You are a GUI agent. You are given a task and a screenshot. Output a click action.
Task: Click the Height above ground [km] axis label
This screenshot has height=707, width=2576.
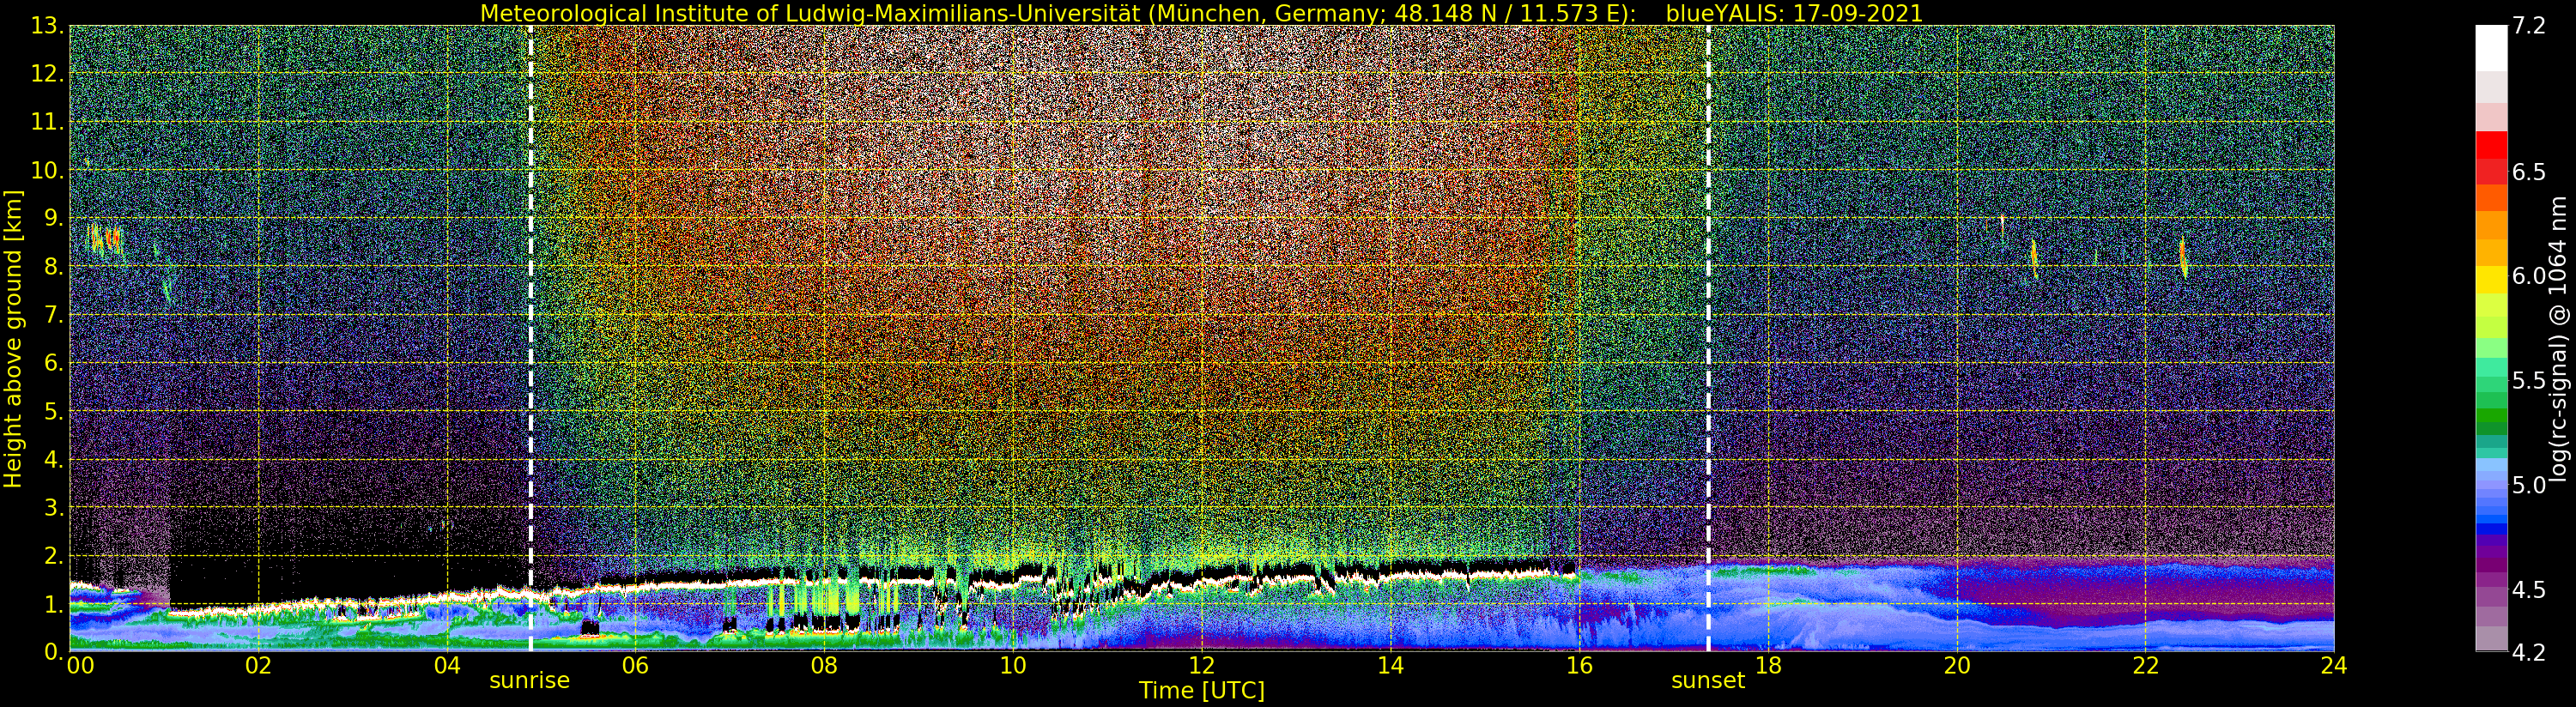click(13, 338)
